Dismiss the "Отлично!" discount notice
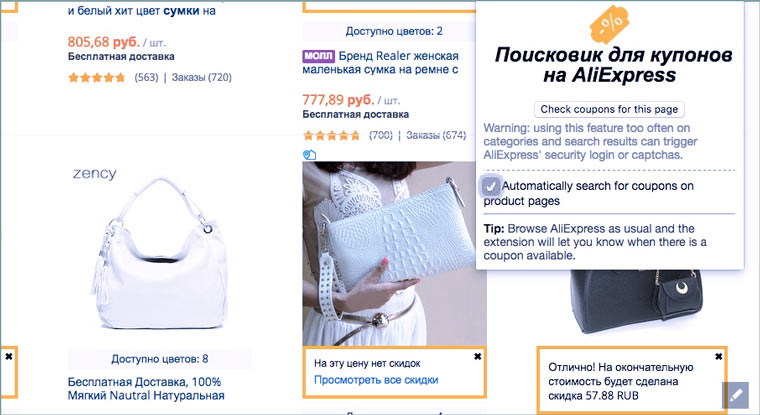 [x=718, y=357]
